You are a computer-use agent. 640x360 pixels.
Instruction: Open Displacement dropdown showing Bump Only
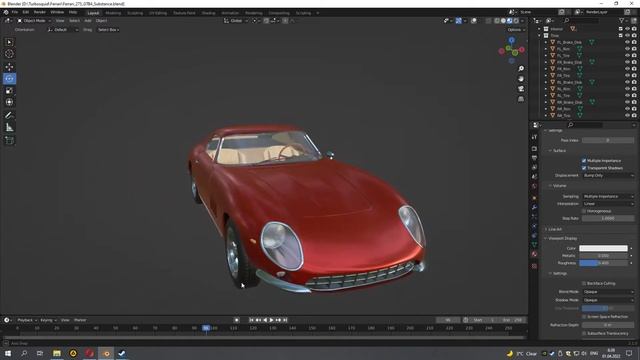coord(608,176)
